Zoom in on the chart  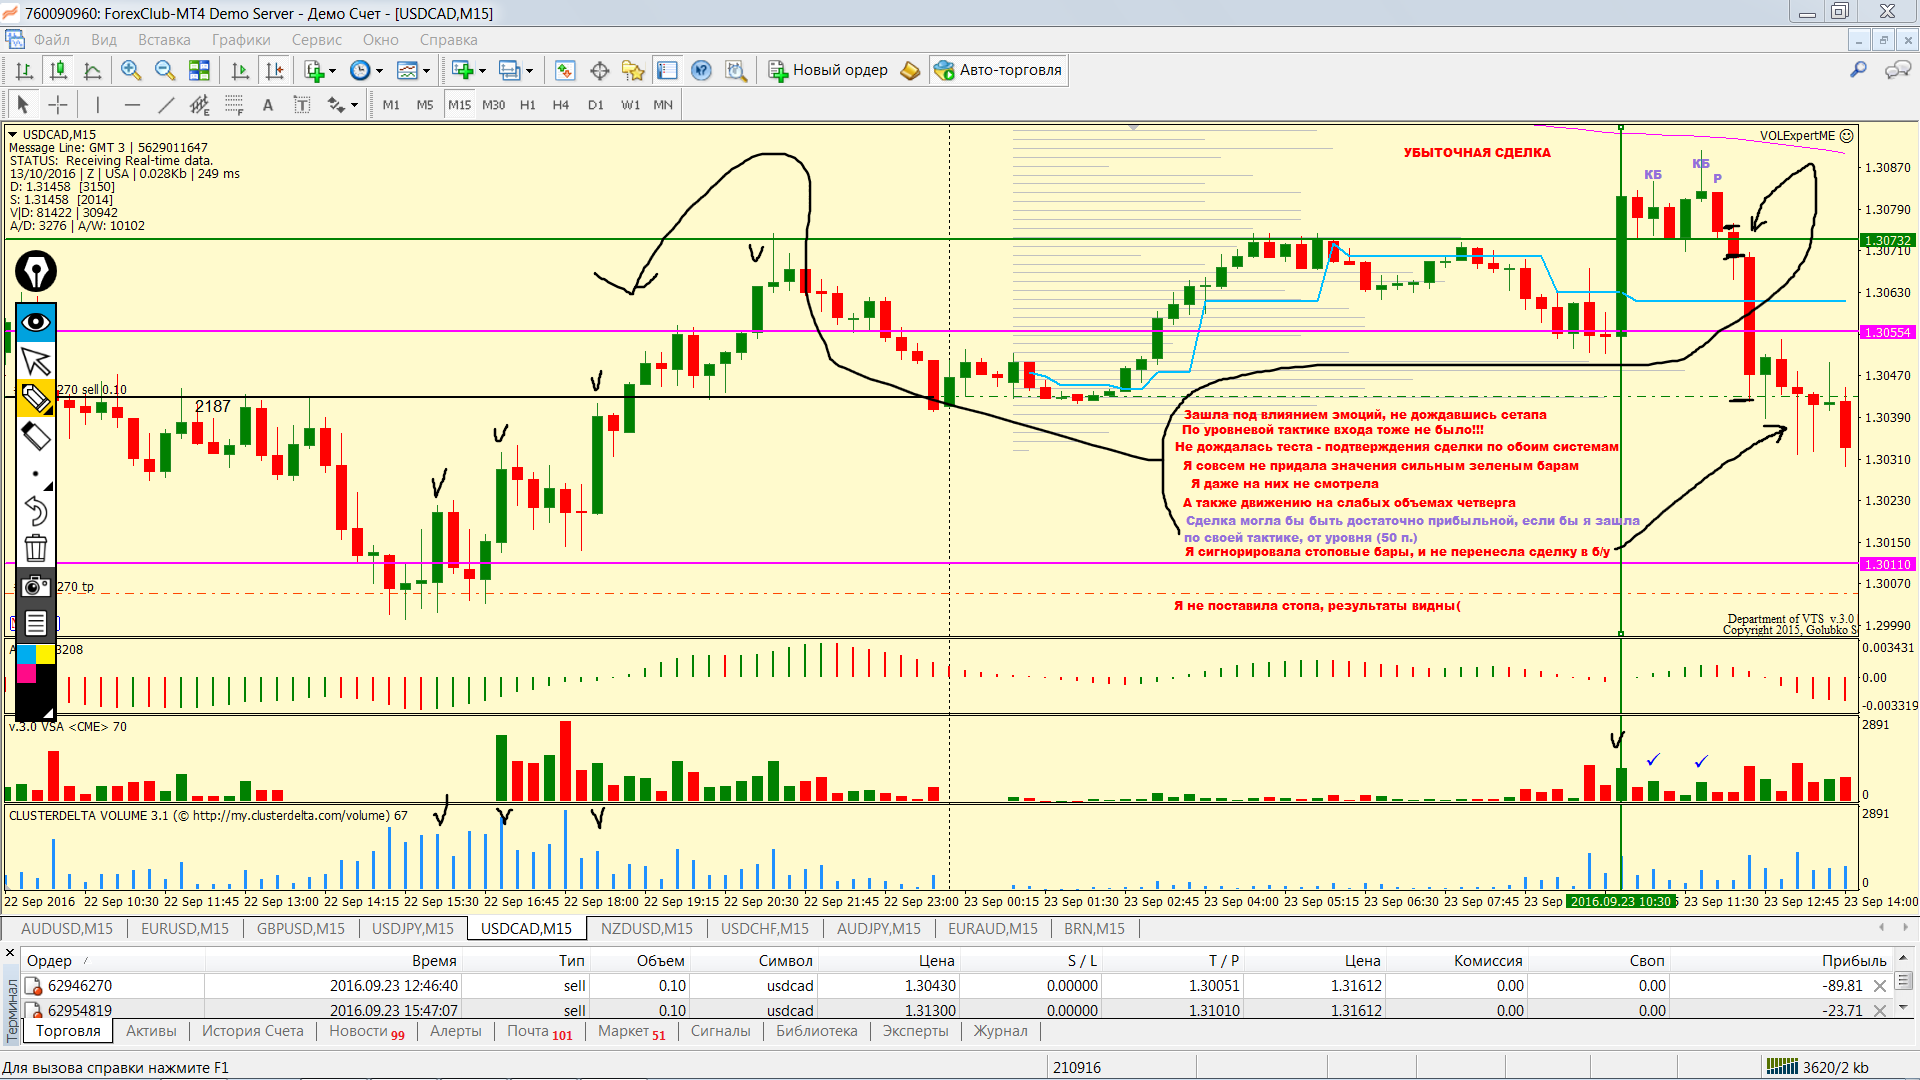(131, 70)
